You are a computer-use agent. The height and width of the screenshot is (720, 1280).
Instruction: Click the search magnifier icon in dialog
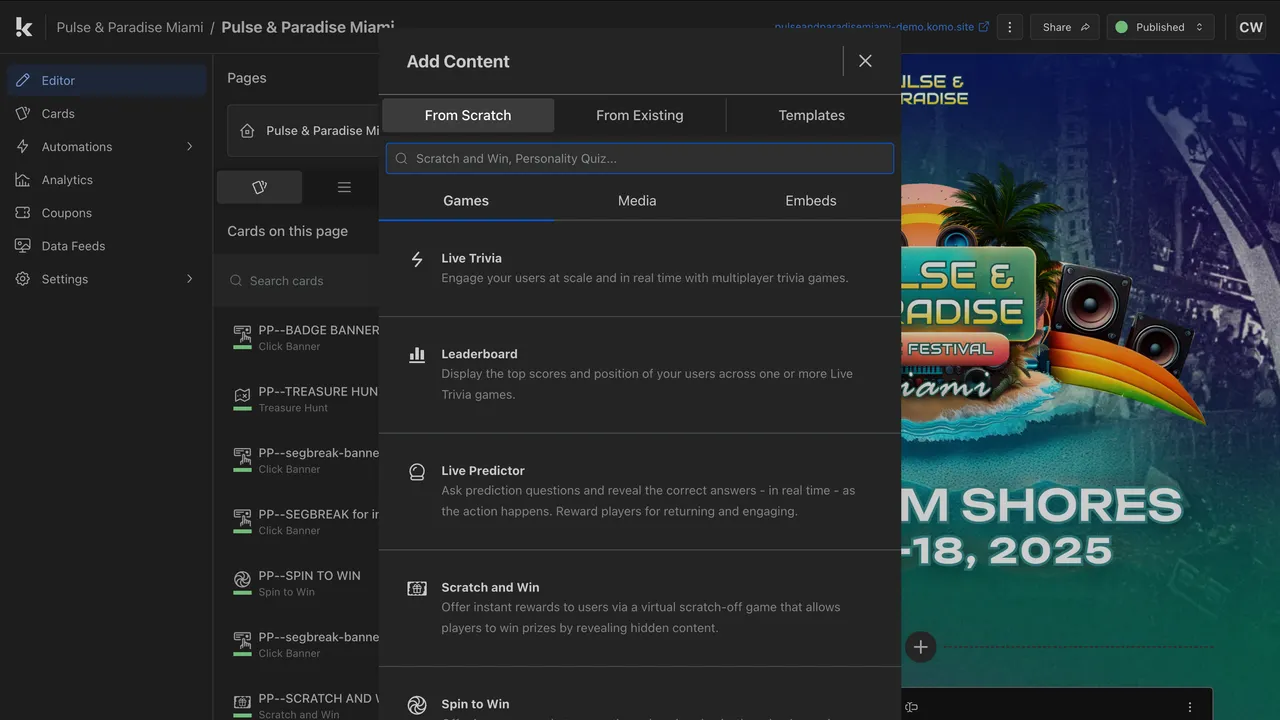pyautogui.click(x=402, y=158)
